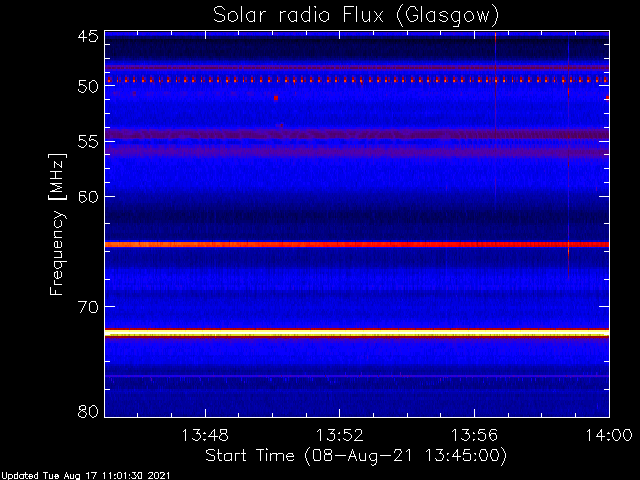The image size is (640, 480).
Task: Click the 60 MHz frequency label
Action: click(x=88, y=197)
